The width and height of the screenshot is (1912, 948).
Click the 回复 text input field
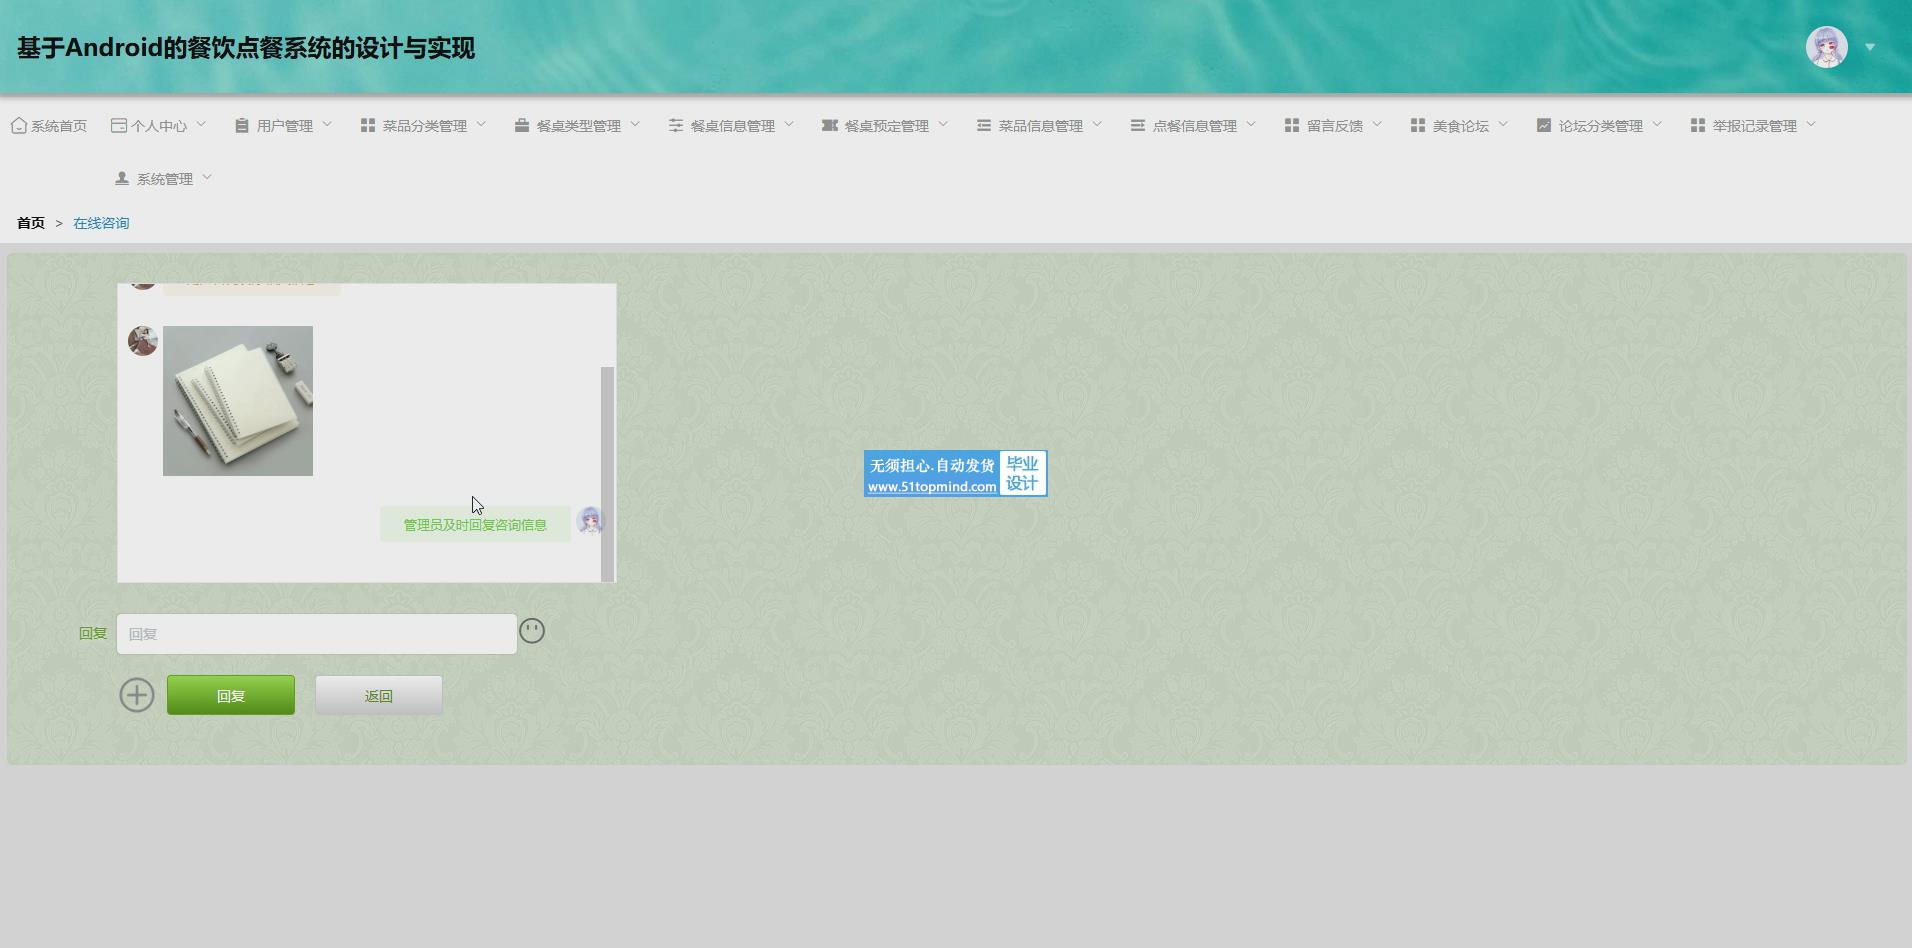[x=317, y=634]
